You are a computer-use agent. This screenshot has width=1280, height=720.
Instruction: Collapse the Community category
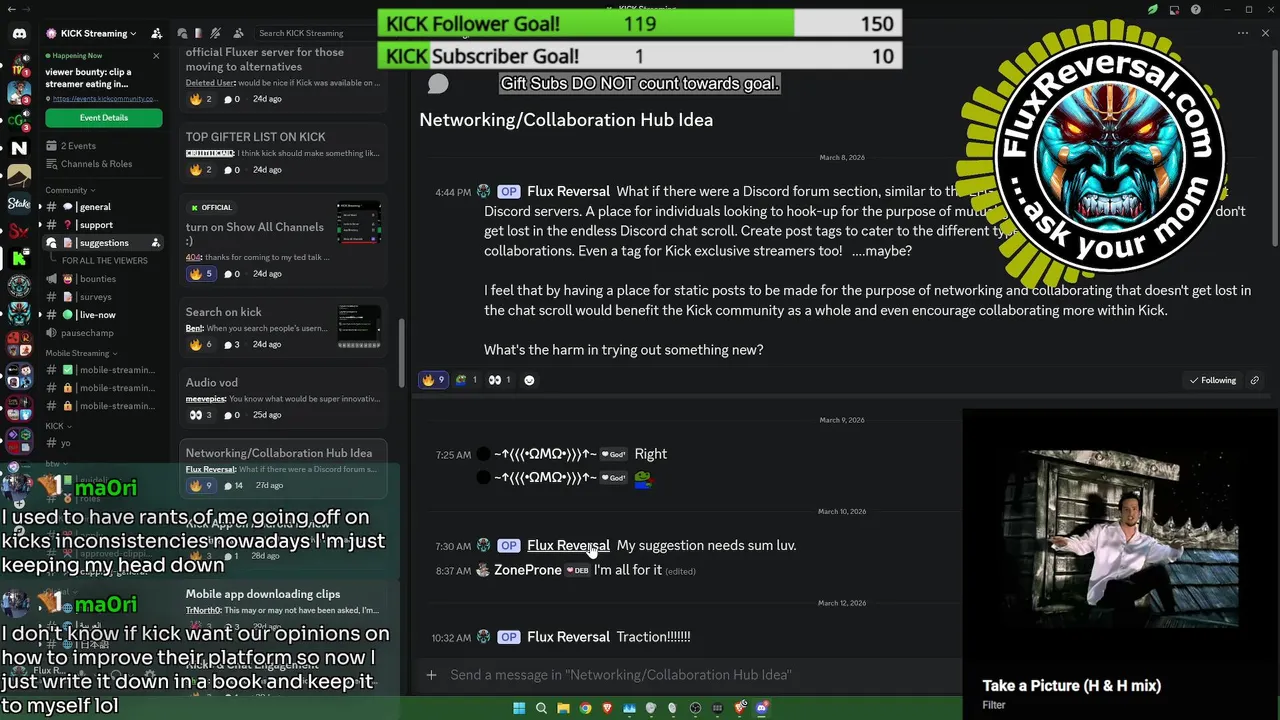[x=70, y=190]
